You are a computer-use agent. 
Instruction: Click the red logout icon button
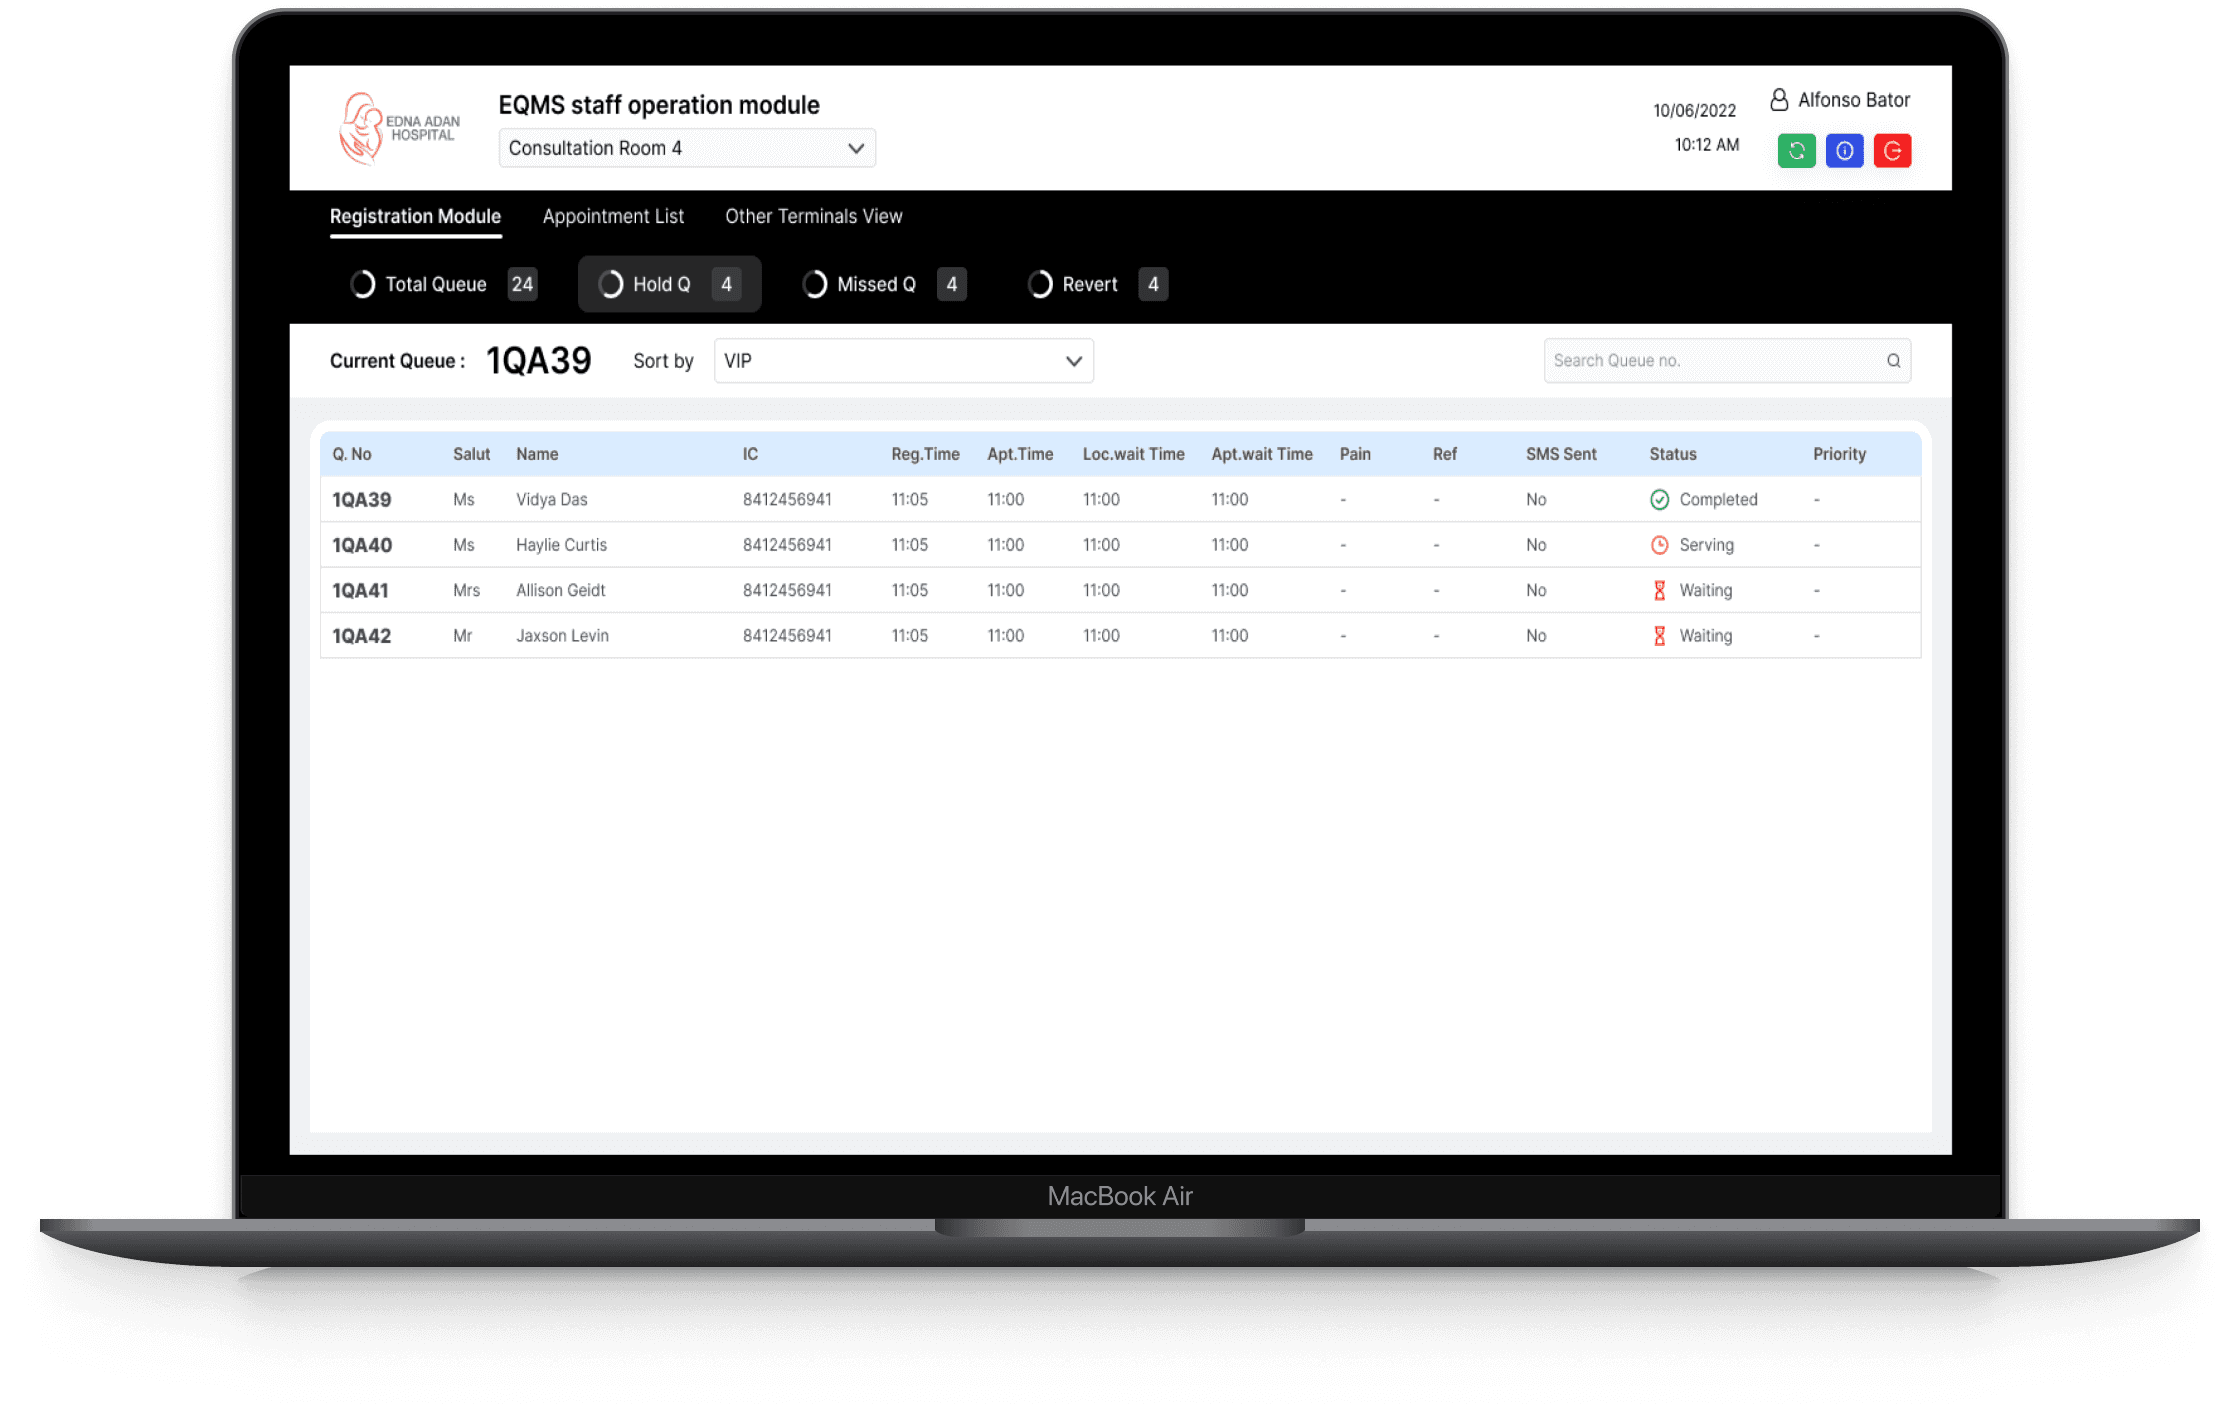coord(1892,151)
